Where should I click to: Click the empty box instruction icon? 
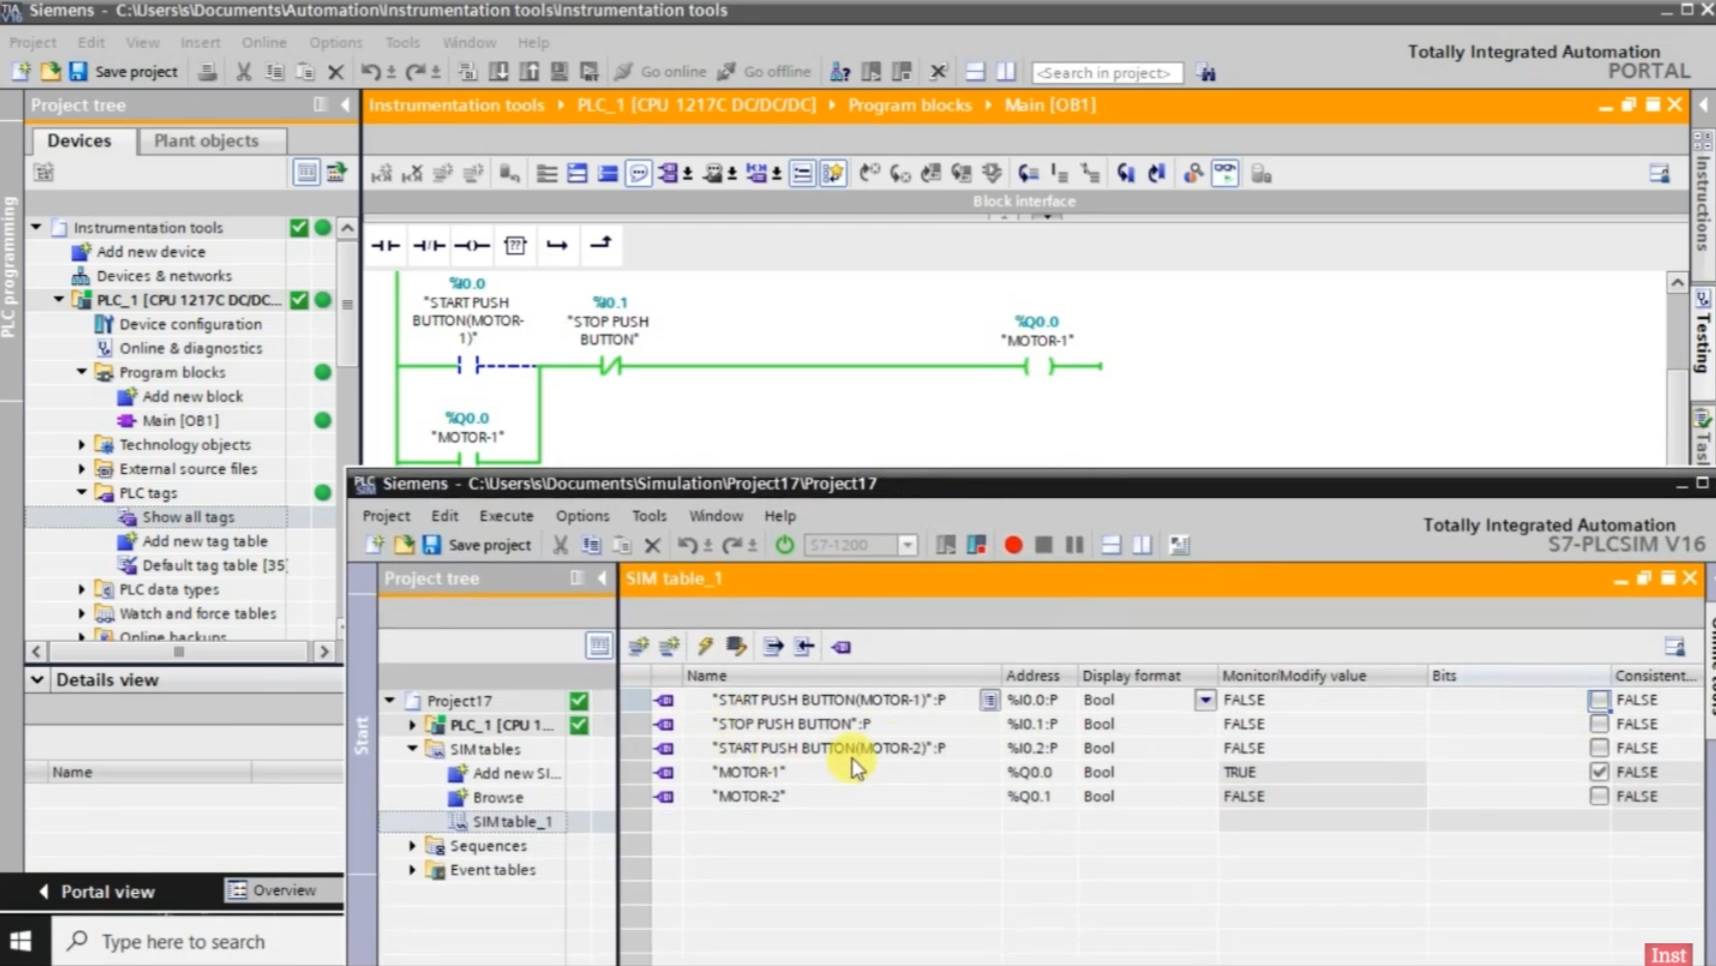point(515,245)
